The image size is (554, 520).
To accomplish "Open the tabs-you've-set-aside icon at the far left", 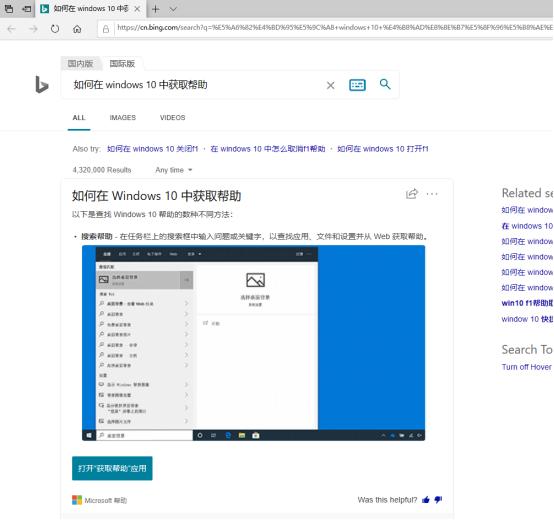I will tap(8, 9).
